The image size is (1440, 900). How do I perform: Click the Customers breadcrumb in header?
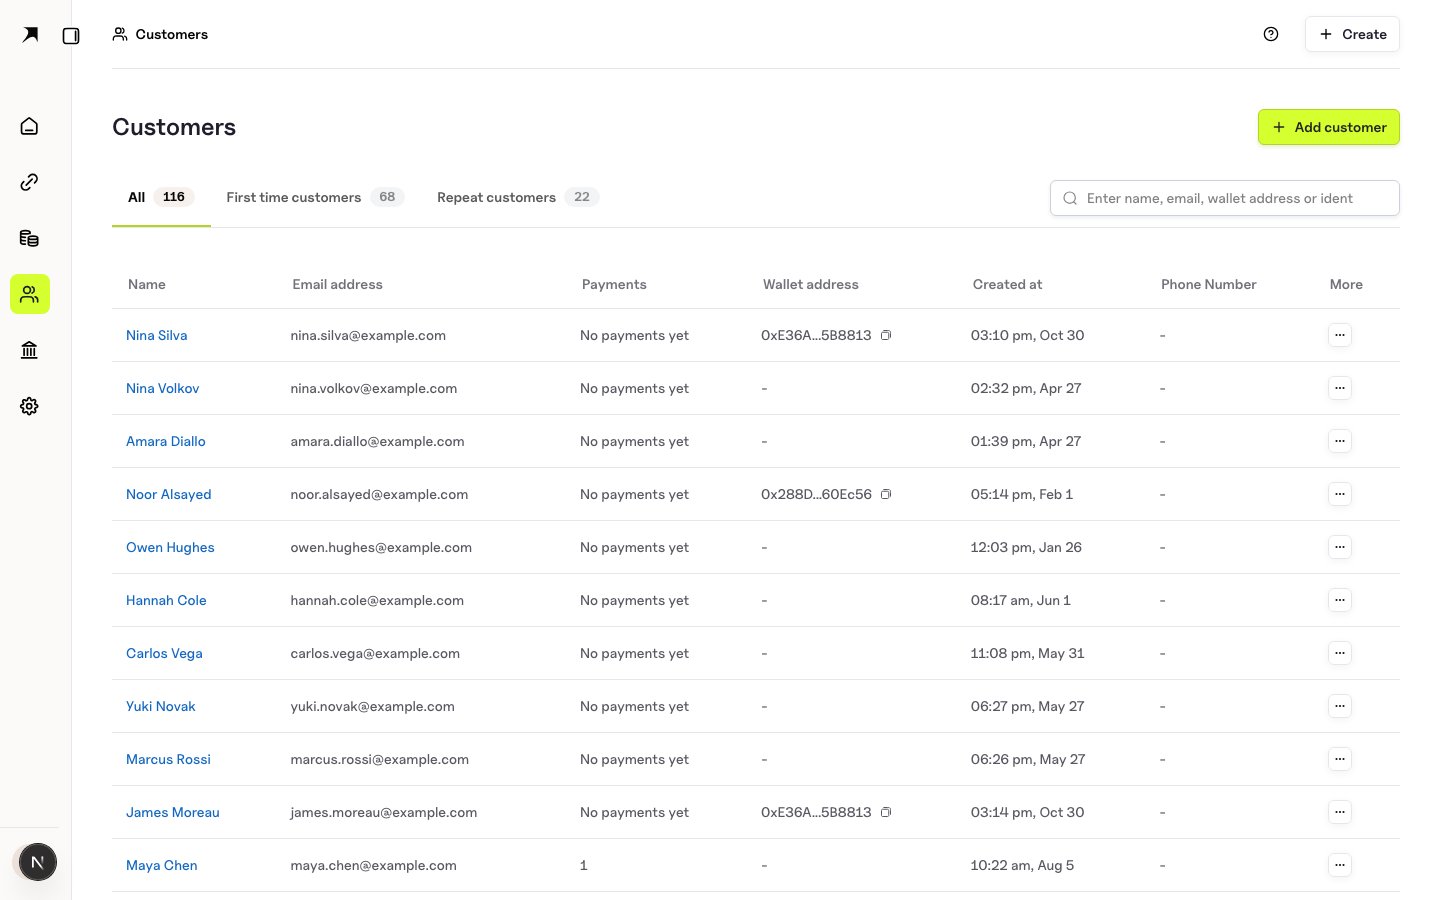pos(161,34)
